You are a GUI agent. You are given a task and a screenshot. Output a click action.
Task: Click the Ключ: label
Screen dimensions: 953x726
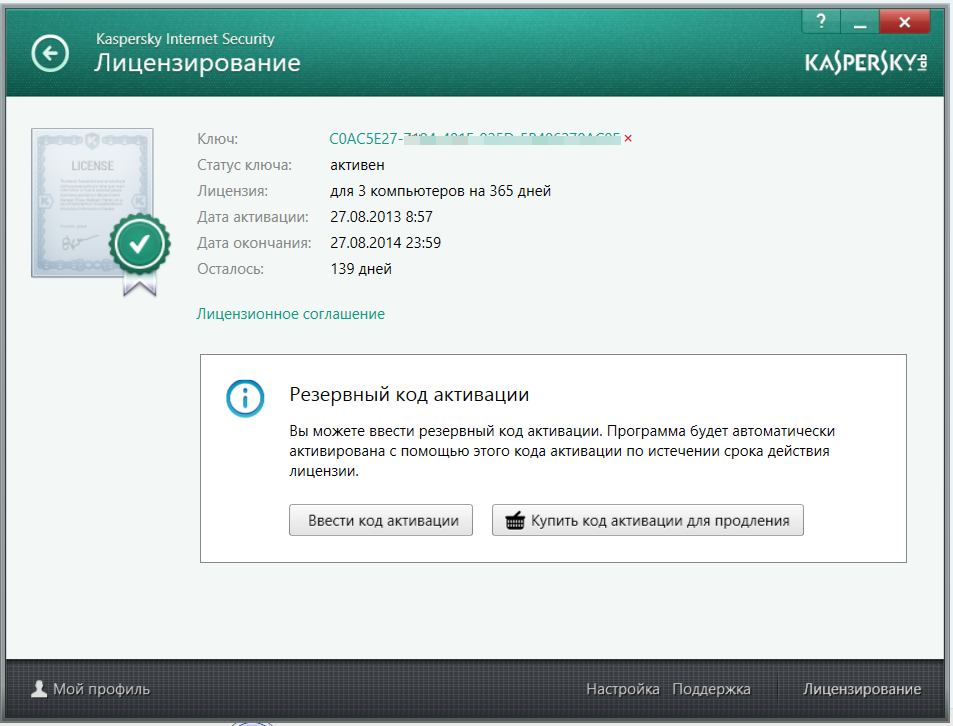click(218, 139)
